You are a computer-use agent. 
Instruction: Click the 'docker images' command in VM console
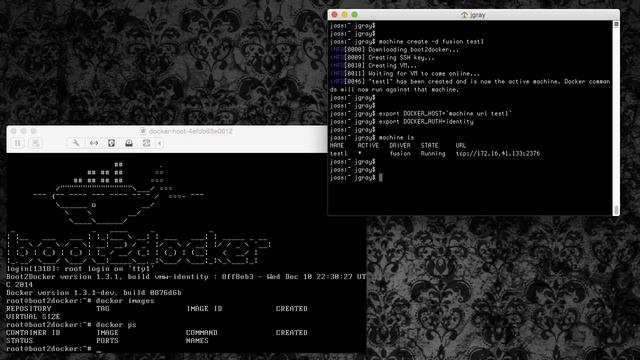click(125, 301)
